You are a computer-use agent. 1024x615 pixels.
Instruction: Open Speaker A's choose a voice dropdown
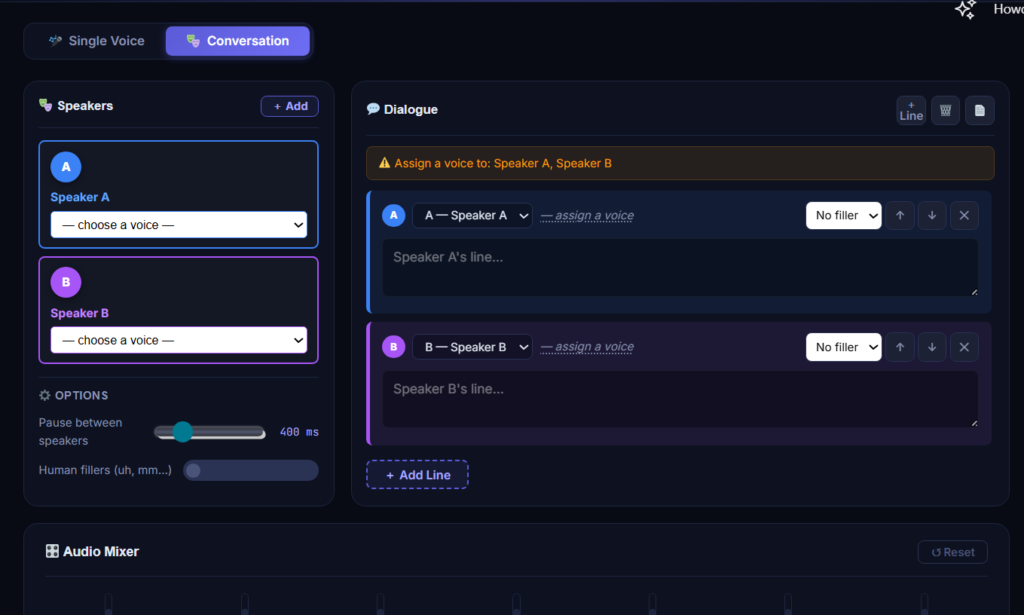coord(178,225)
